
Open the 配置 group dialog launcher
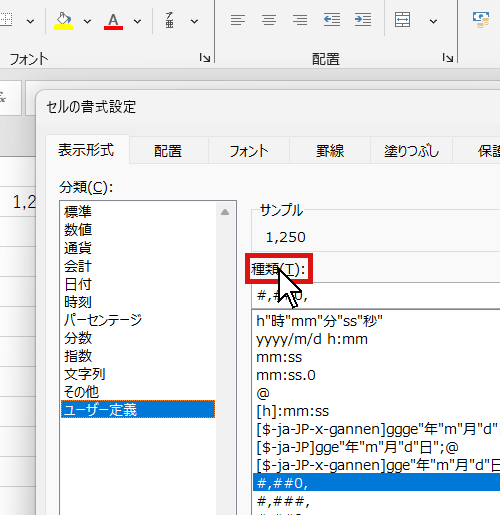point(448,58)
